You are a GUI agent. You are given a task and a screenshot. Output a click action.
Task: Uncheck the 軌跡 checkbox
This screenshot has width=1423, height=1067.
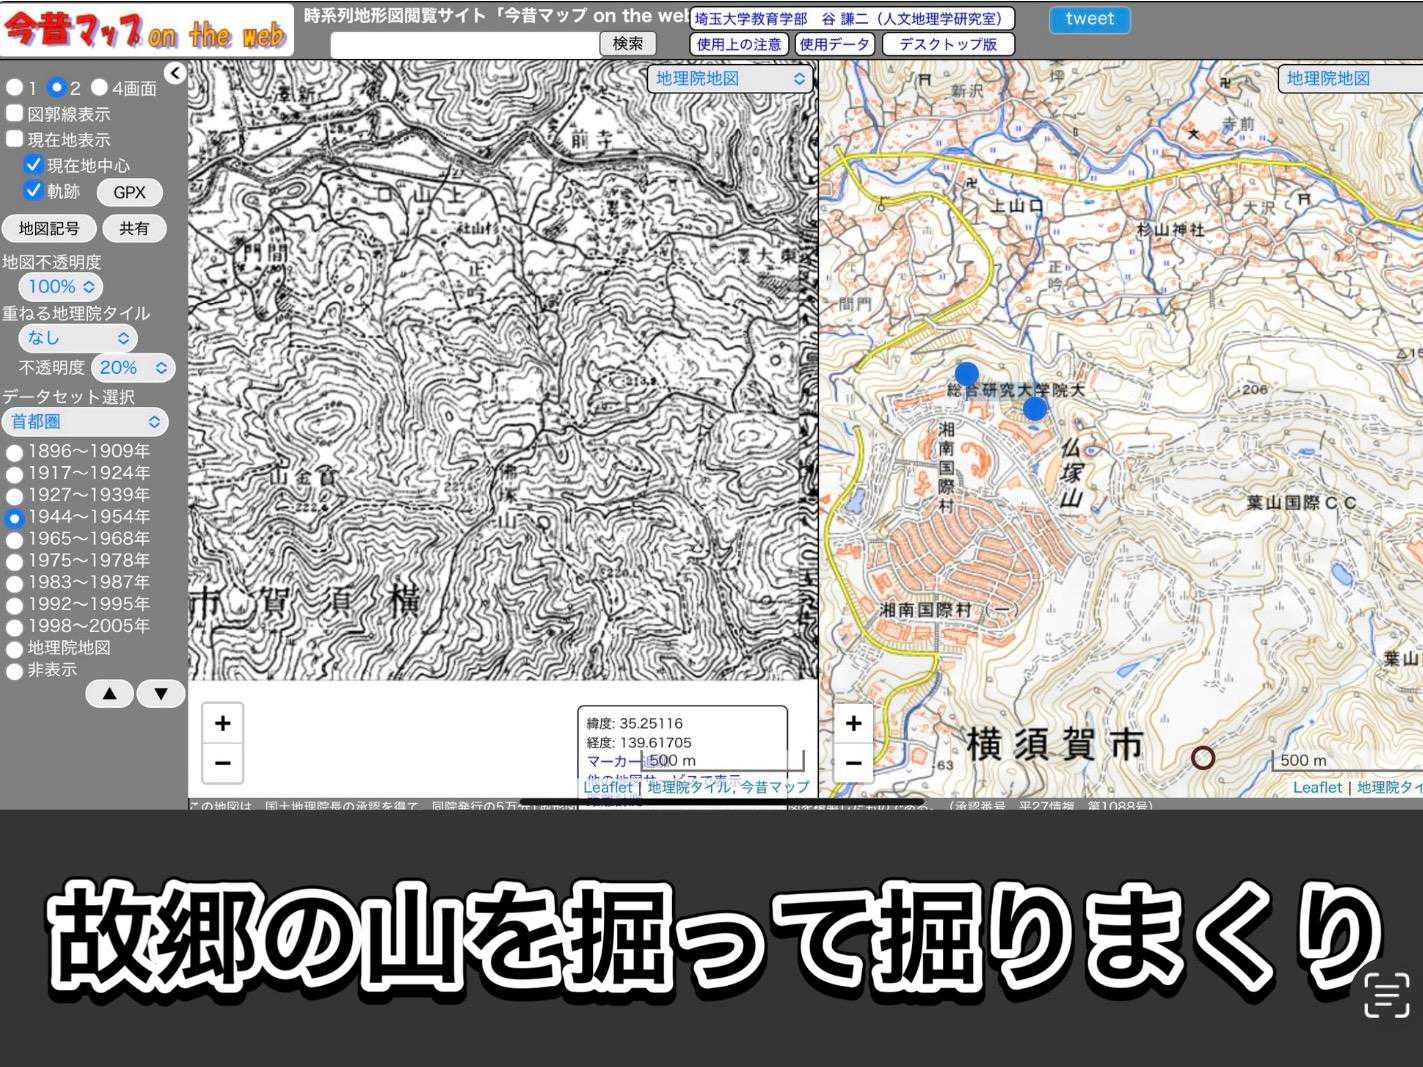click(x=34, y=190)
